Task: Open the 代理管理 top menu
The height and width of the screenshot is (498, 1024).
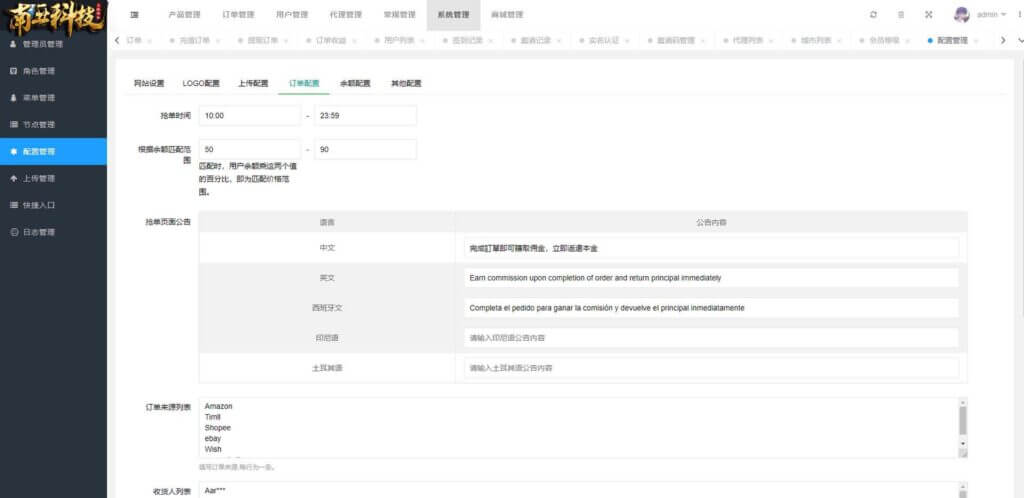Action: click(x=346, y=14)
